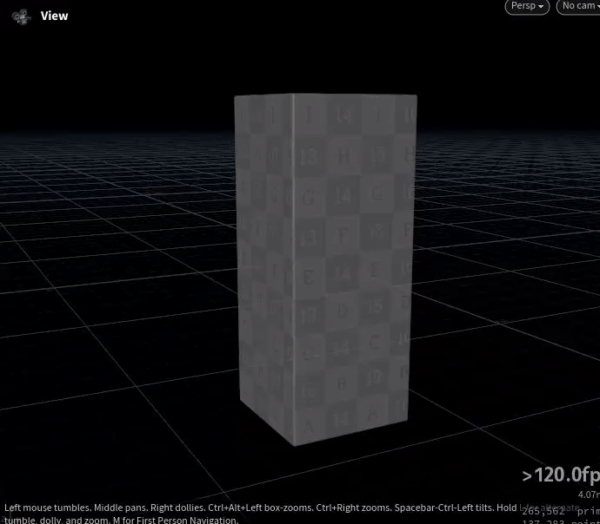Click the View label in viewport header
Viewport: 600px width, 524px height.
click(54, 16)
